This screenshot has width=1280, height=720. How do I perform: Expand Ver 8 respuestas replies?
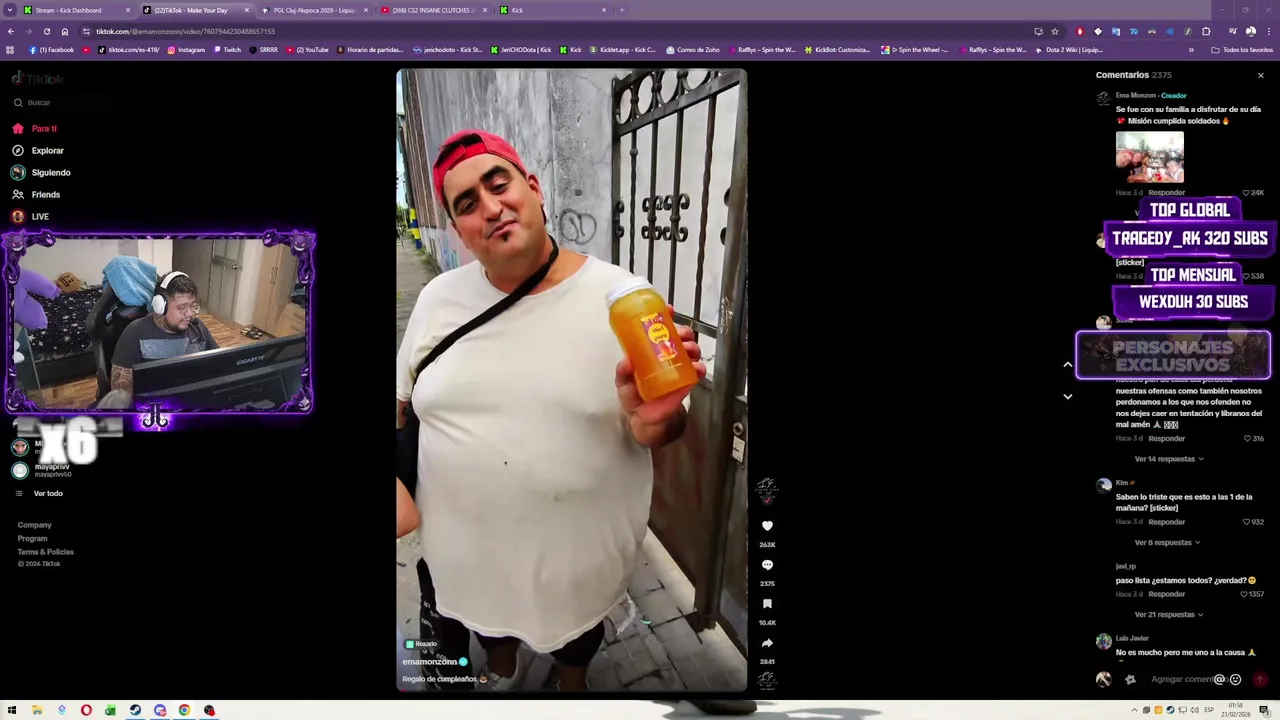point(1167,542)
